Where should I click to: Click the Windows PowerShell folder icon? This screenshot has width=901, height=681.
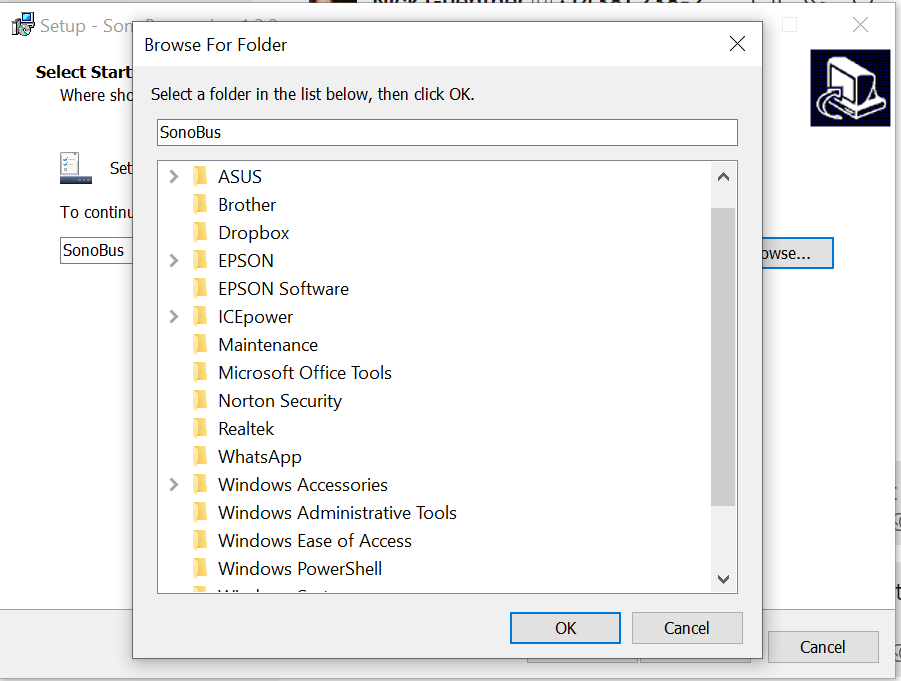(x=200, y=569)
